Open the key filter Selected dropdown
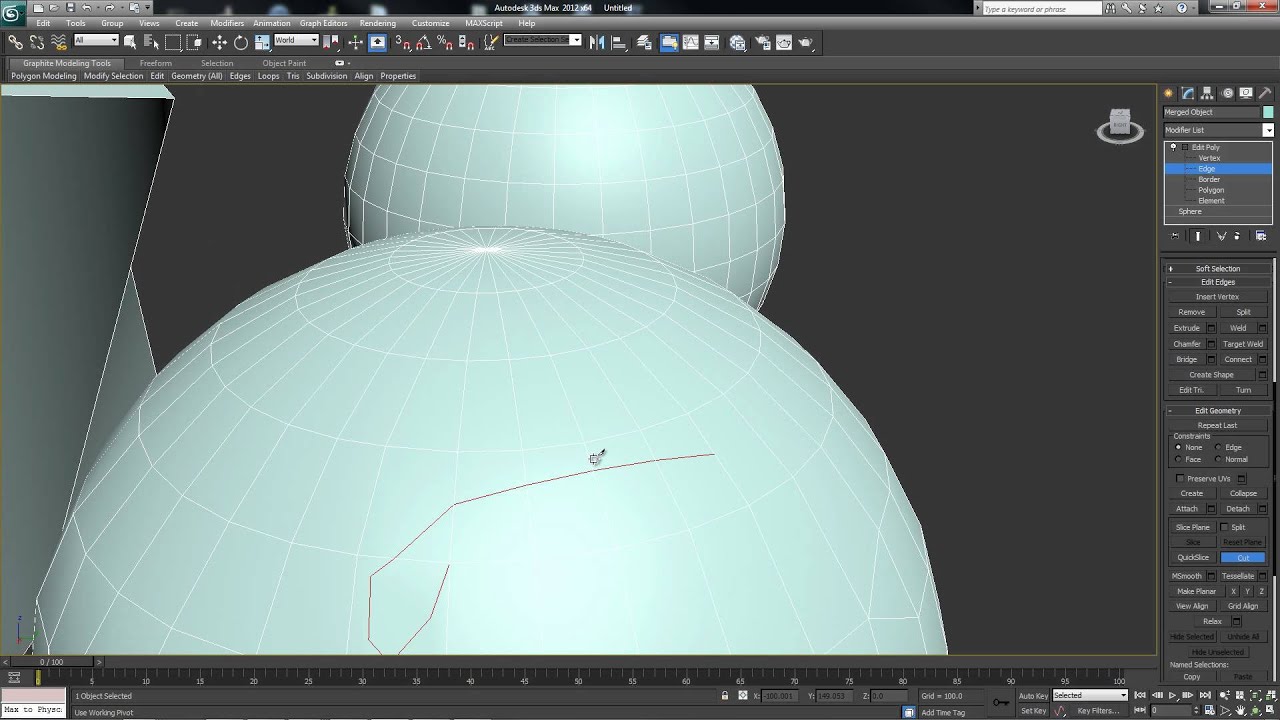The height and width of the screenshot is (720, 1280). tap(1090, 696)
